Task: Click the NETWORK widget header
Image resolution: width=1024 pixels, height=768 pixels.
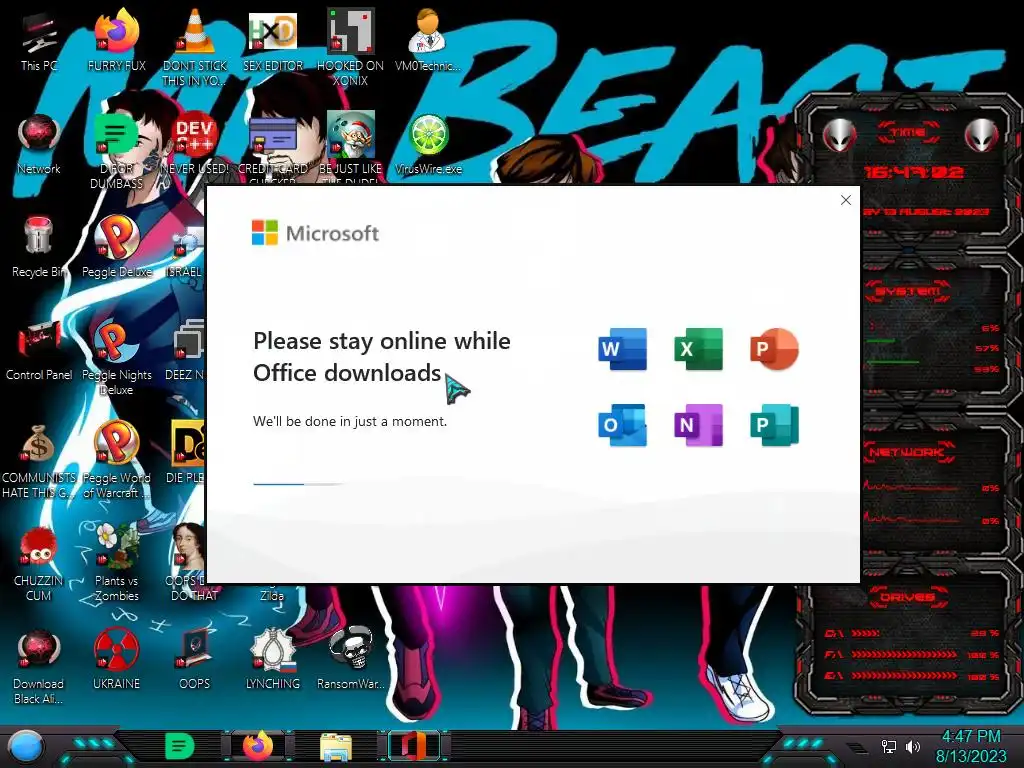Action: (908, 452)
